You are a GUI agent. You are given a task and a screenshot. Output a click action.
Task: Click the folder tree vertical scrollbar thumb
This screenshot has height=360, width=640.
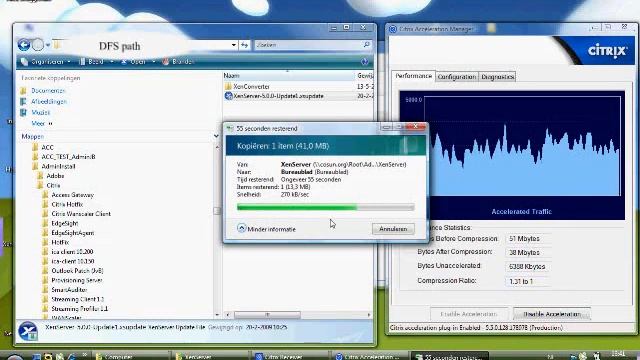click(217, 211)
